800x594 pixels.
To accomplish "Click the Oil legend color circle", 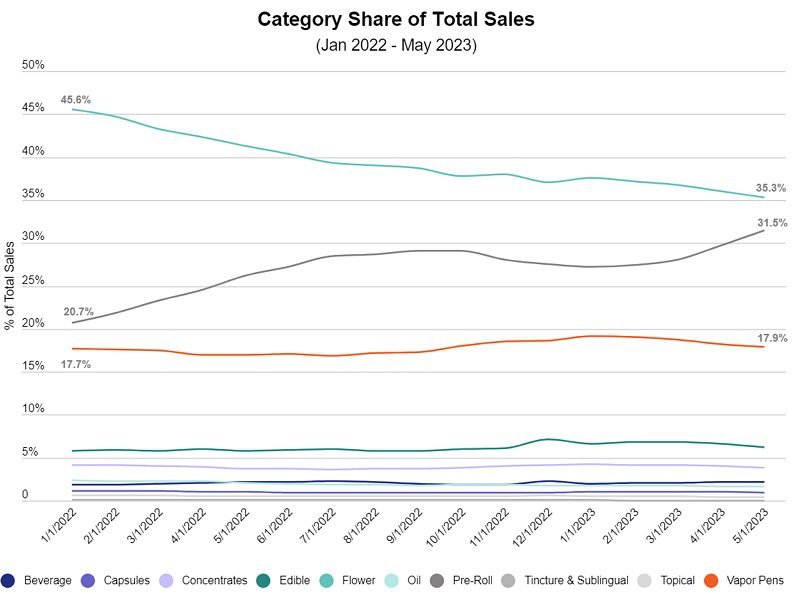I will (389, 580).
